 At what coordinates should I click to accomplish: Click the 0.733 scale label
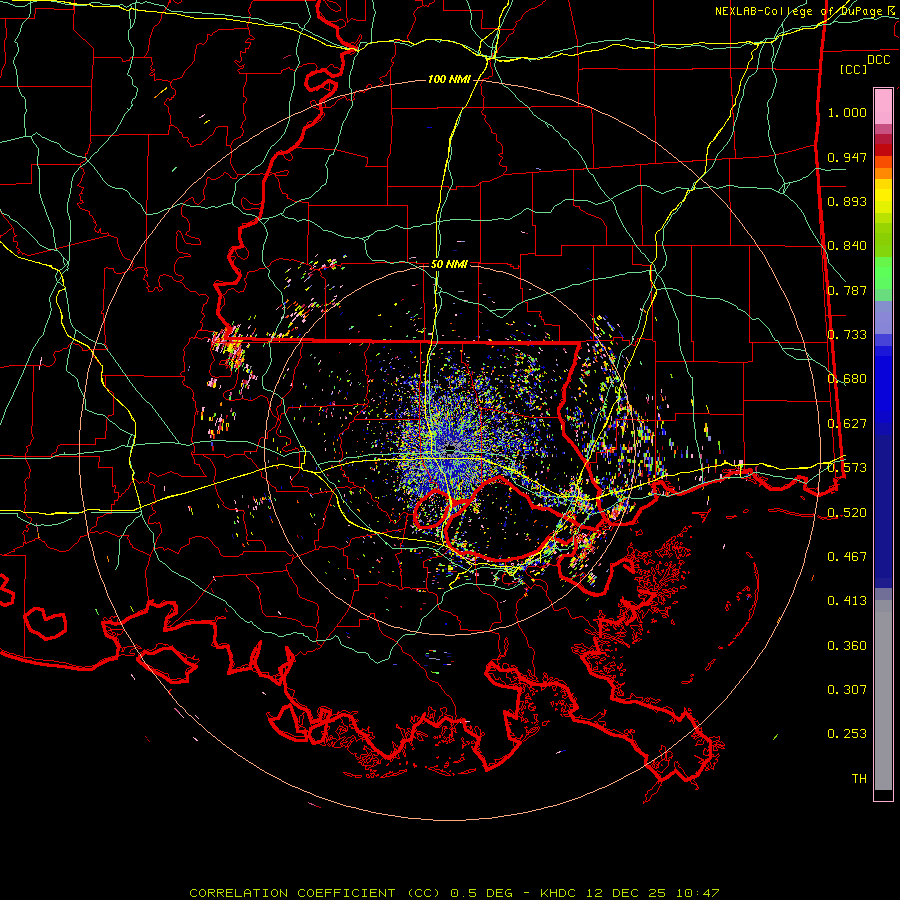[x=847, y=335]
